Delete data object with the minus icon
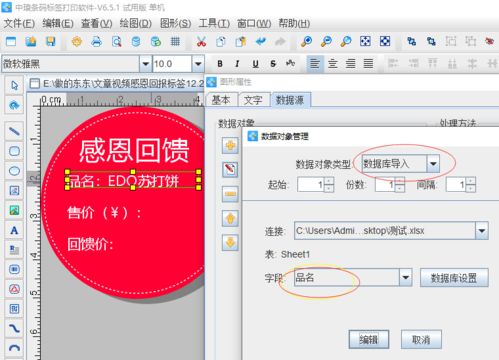This screenshot has height=360, width=499. pos(230,194)
